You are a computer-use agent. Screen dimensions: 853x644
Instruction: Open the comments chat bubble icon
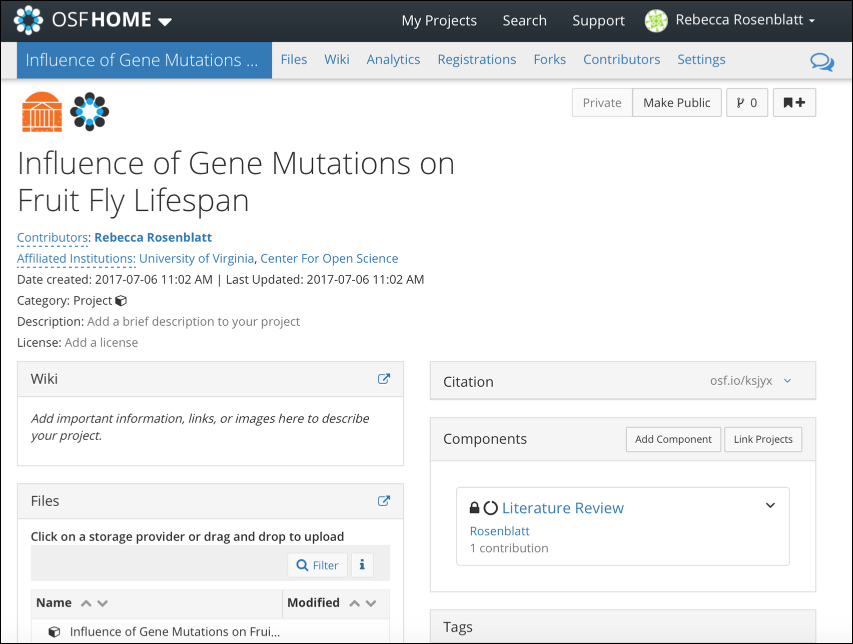pos(822,62)
